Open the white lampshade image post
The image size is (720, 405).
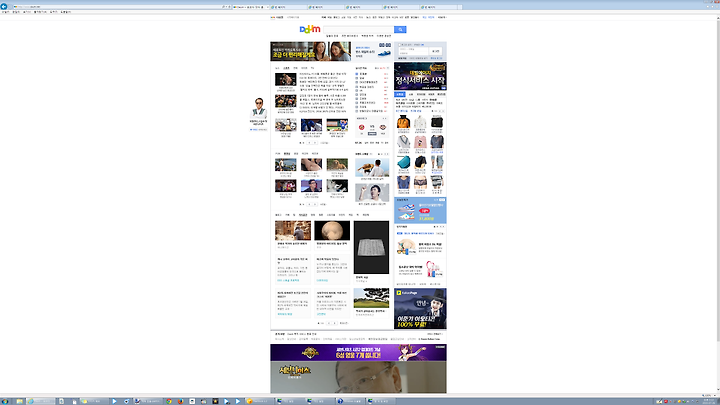[x=371, y=248]
